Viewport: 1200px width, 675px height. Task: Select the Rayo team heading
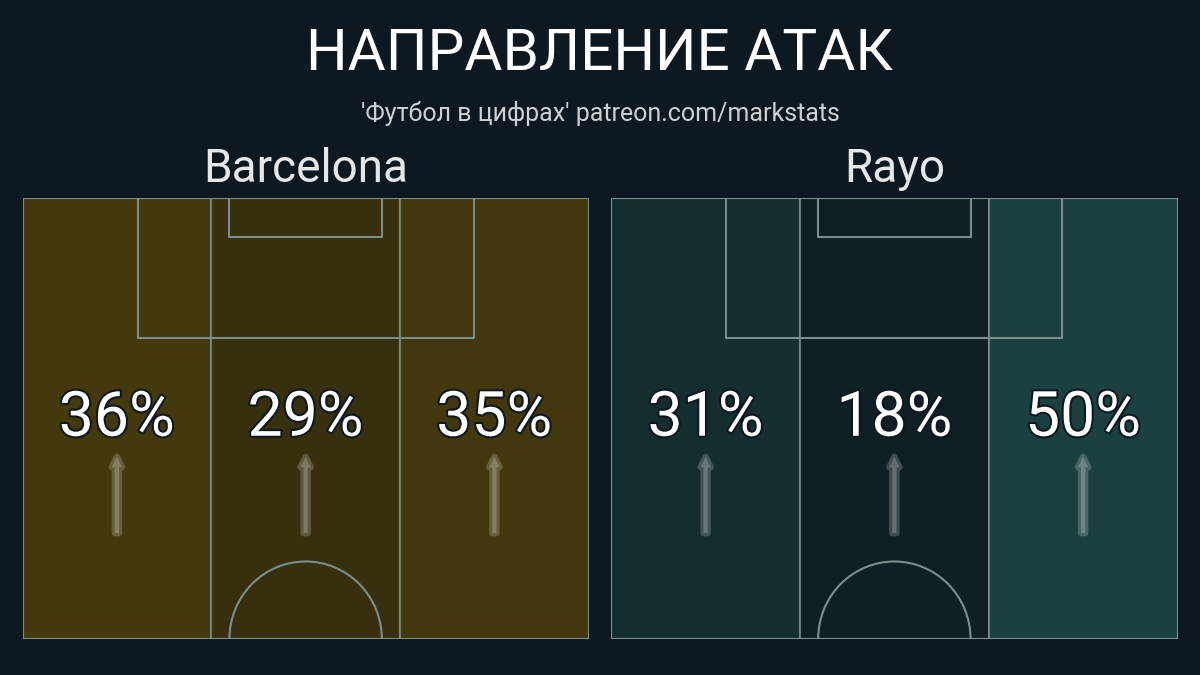point(894,167)
